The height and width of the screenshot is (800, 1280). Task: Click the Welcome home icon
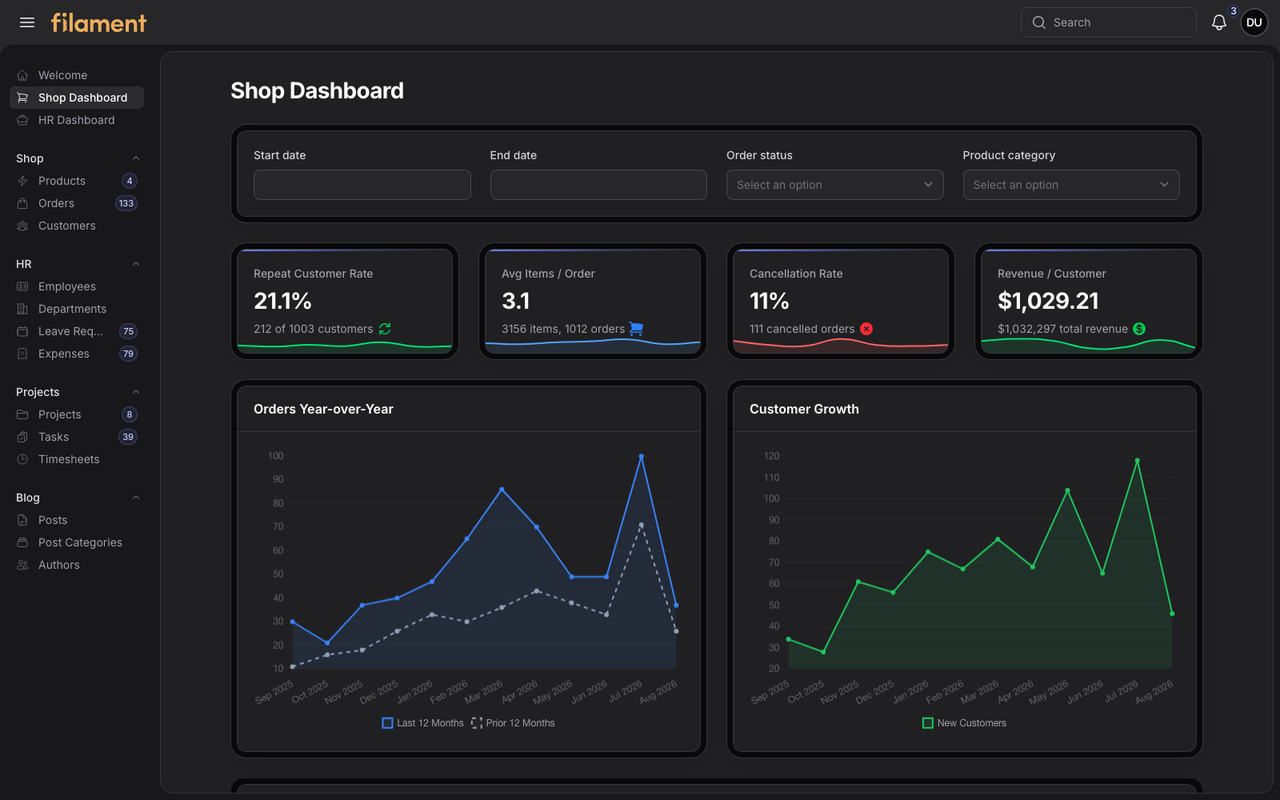coord(23,75)
